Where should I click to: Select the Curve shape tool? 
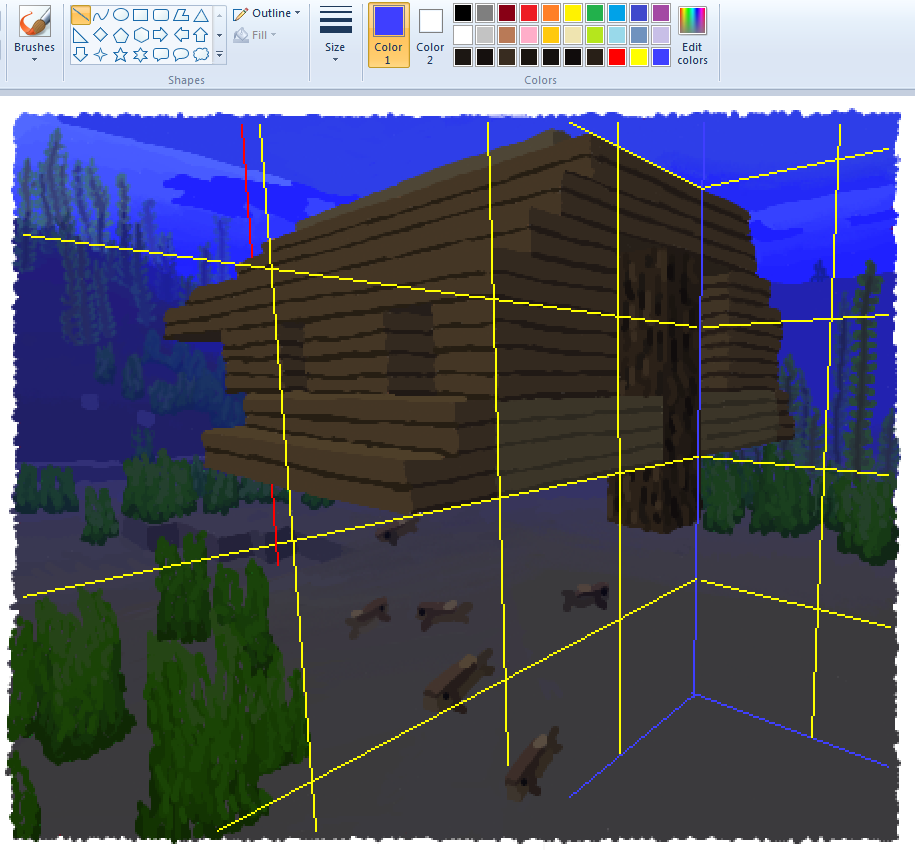(100, 15)
